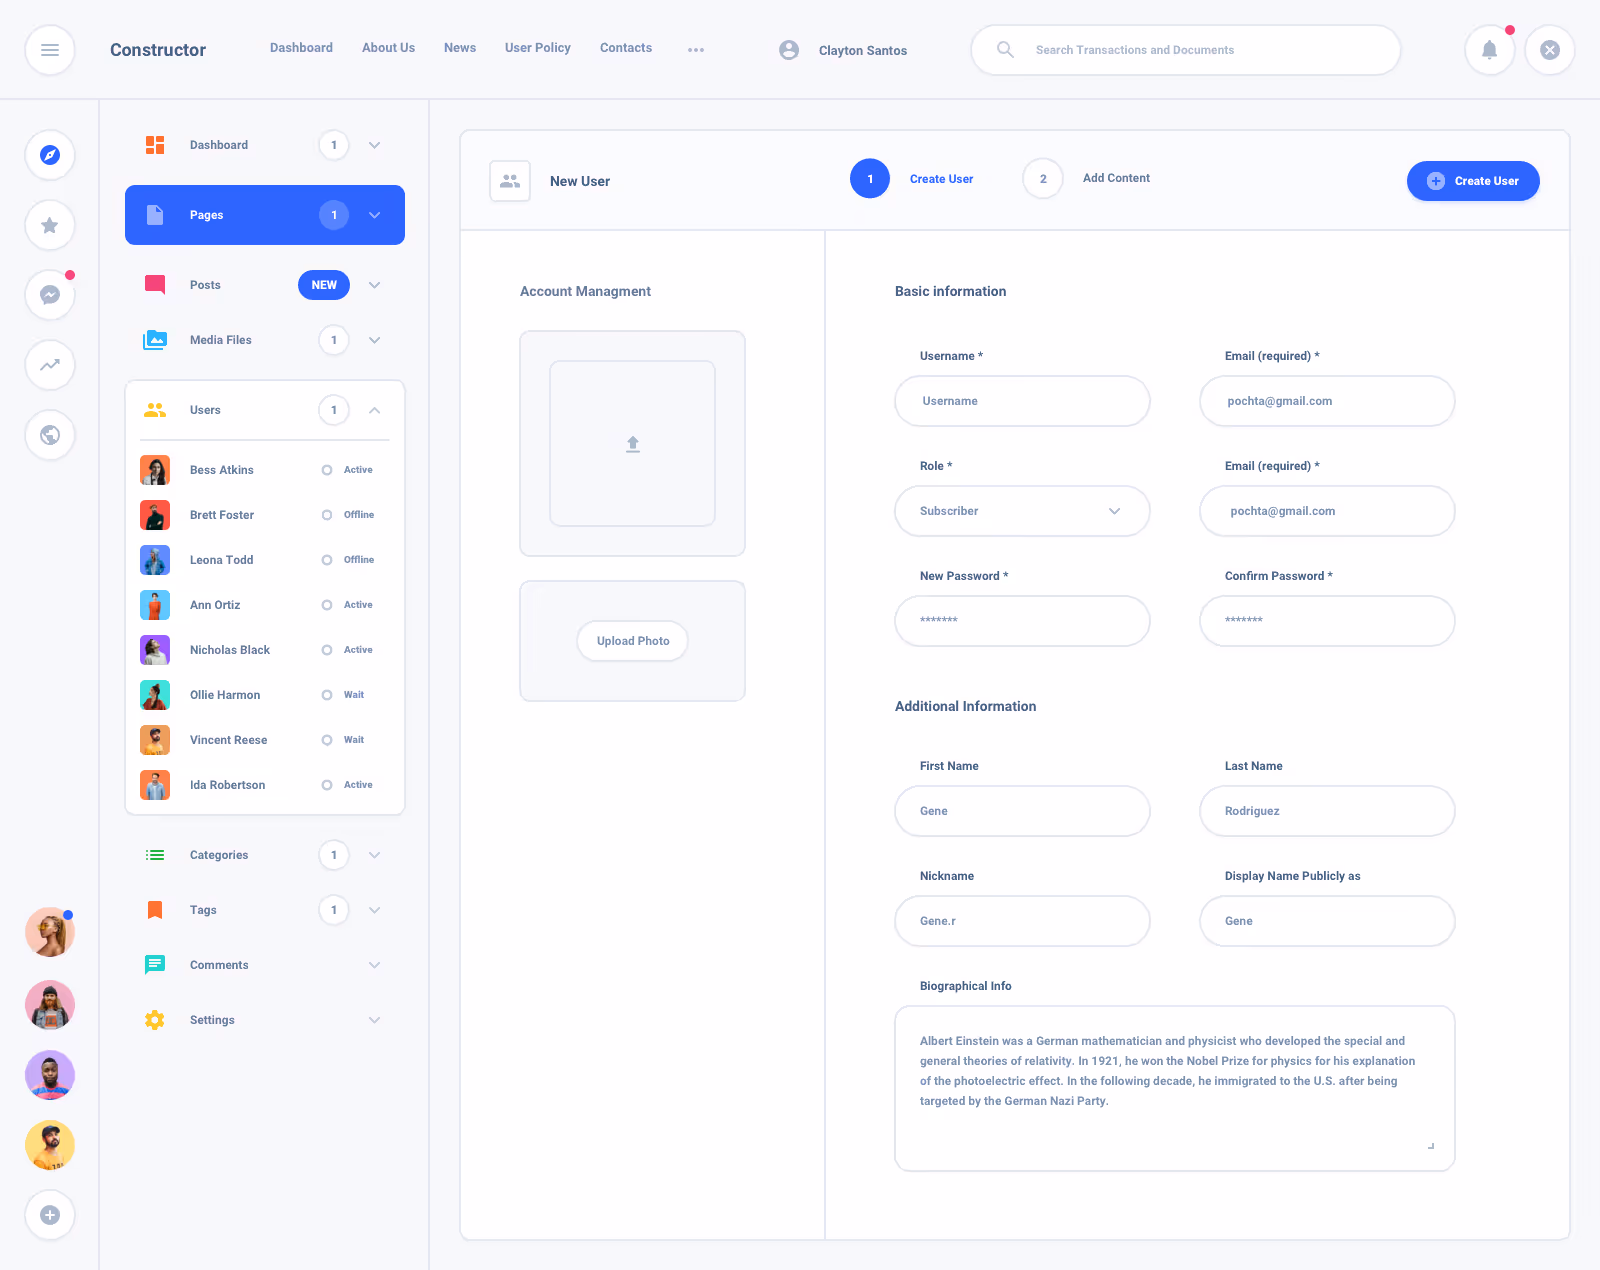Click the notifications bell icon

1490,50
